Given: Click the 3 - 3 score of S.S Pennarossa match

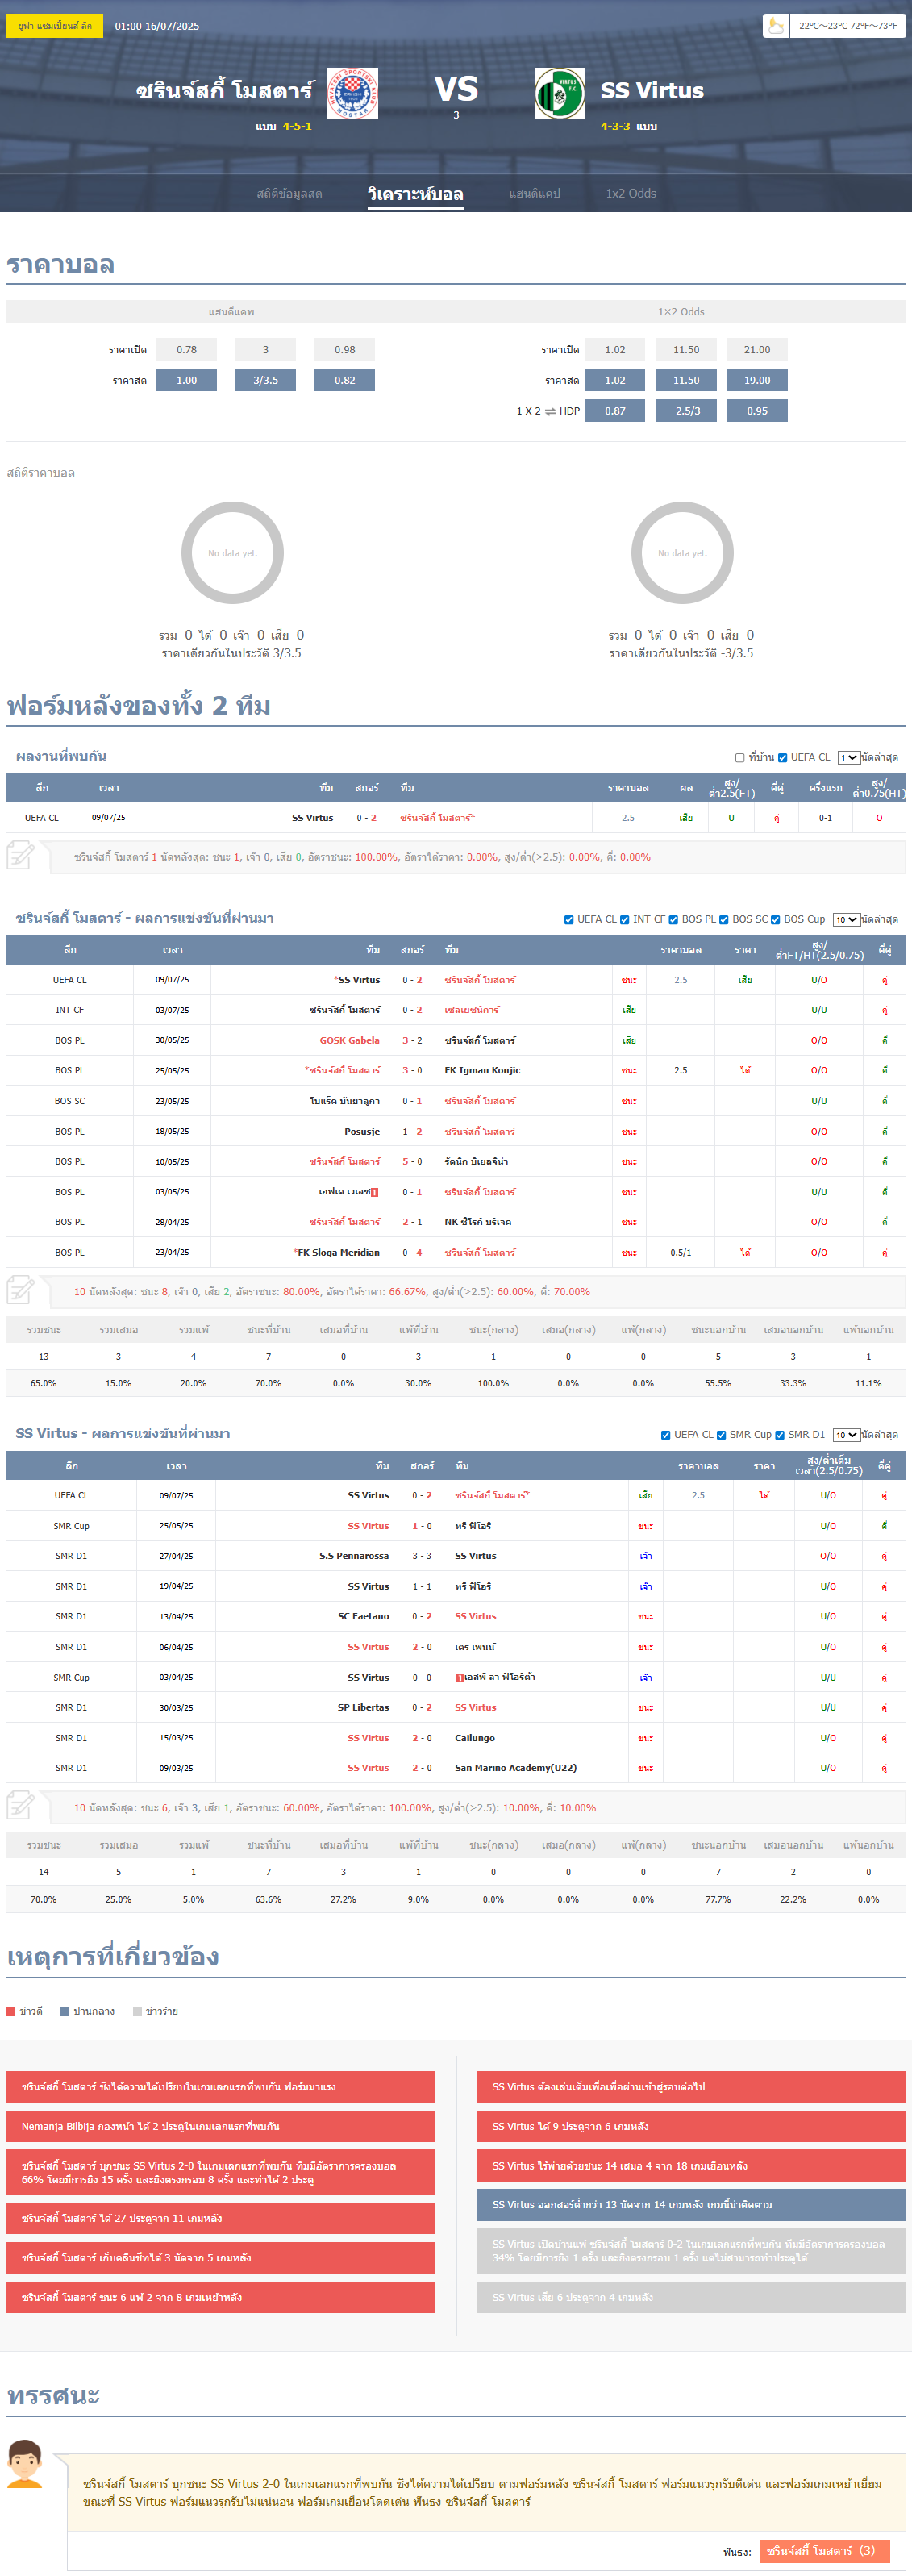Looking at the screenshot, I should point(422,1556).
